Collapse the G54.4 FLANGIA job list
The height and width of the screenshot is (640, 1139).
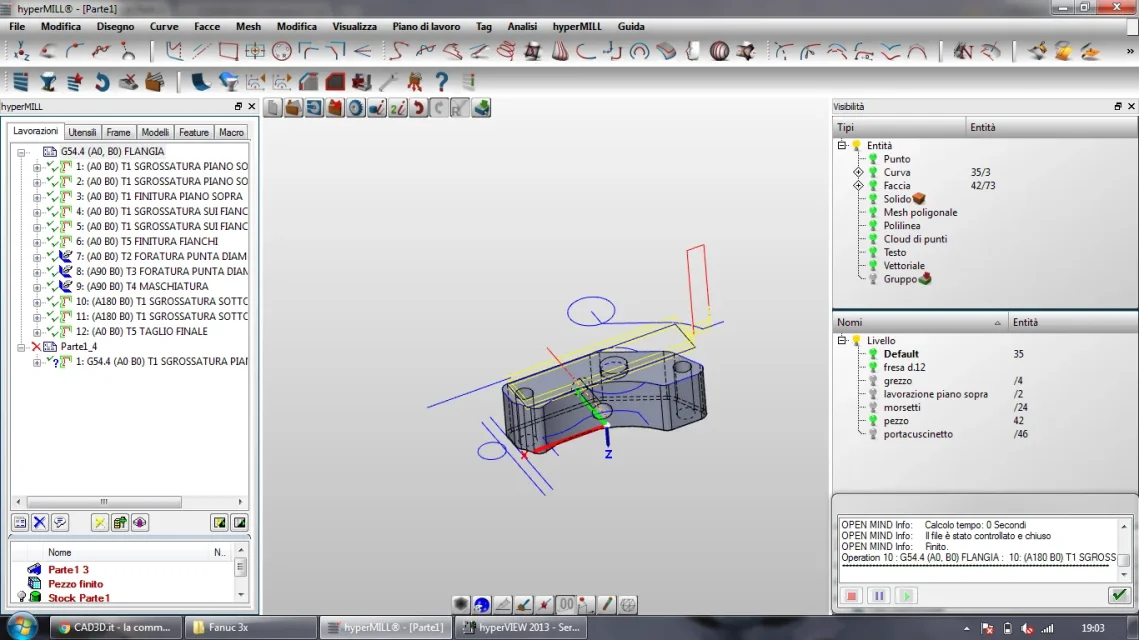(21, 152)
